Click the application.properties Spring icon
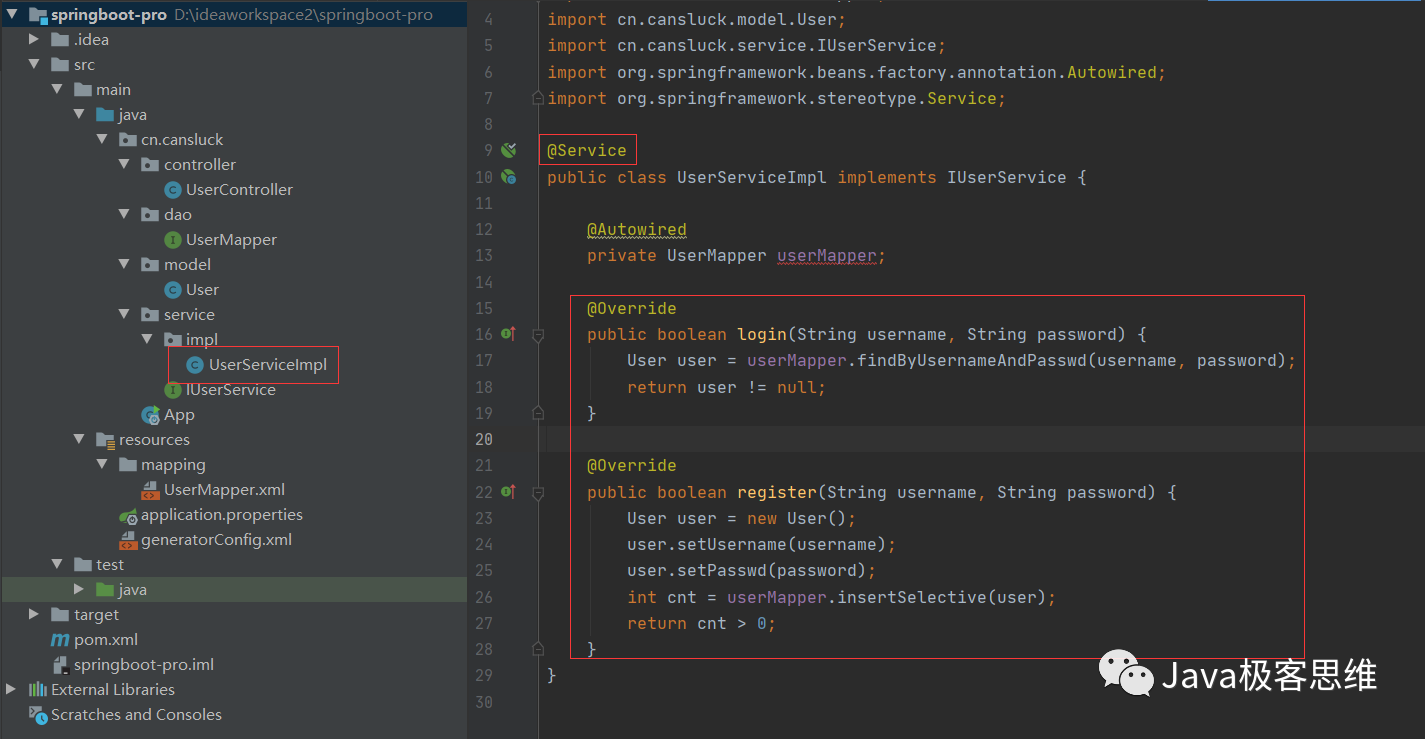This screenshot has height=739, width=1425. tap(128, 515)
